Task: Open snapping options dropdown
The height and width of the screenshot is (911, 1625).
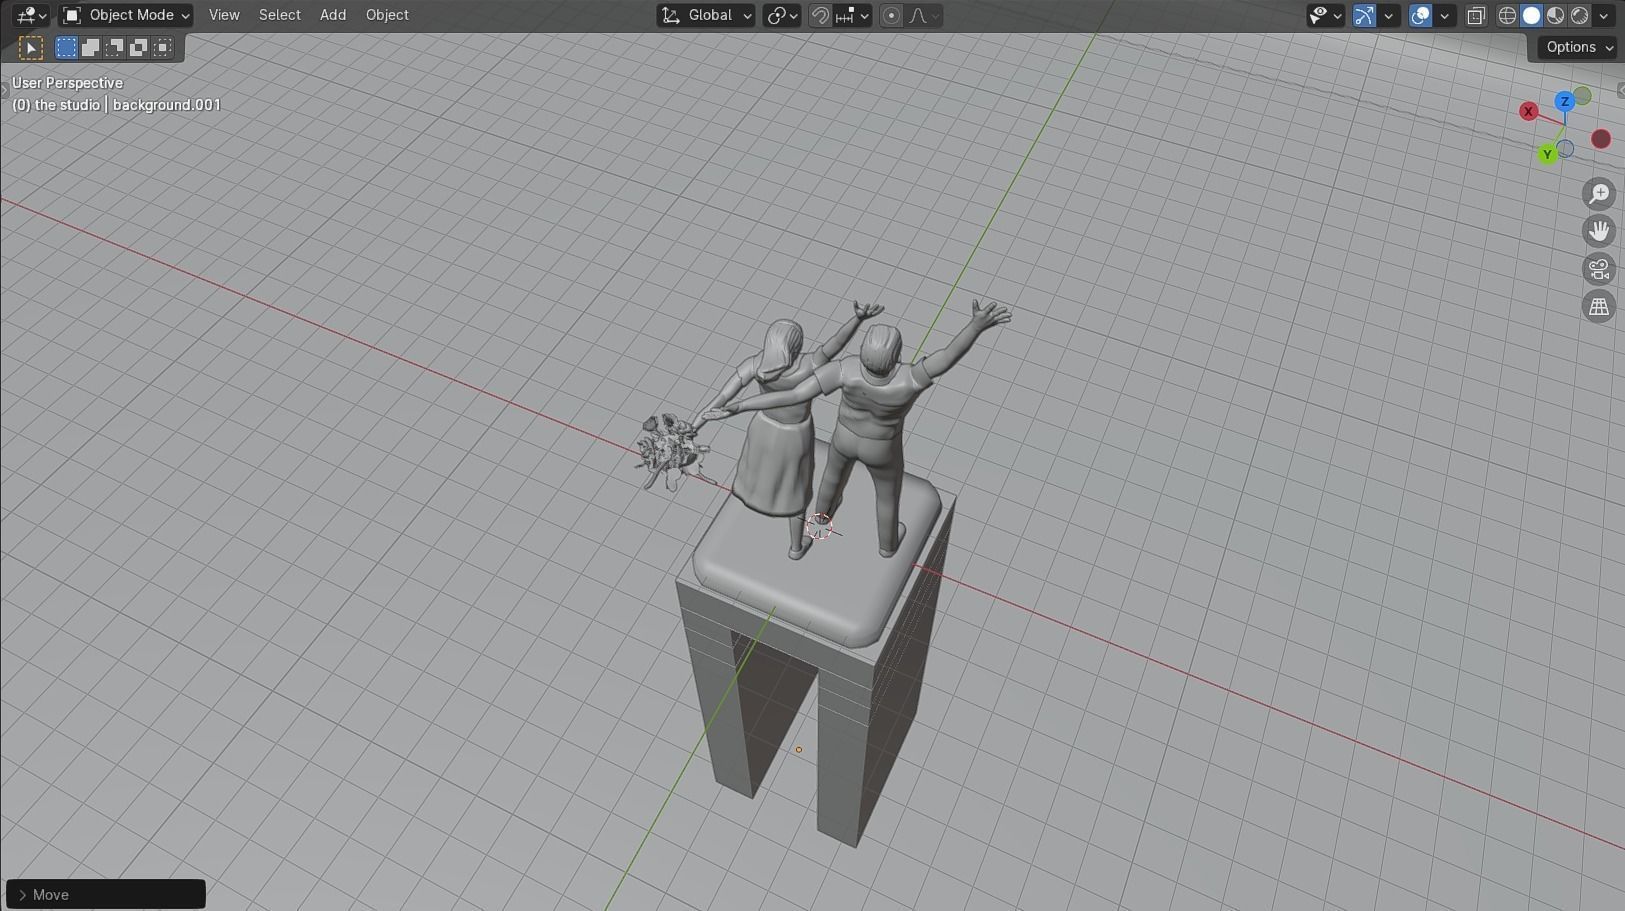Action: pos(853,15)
